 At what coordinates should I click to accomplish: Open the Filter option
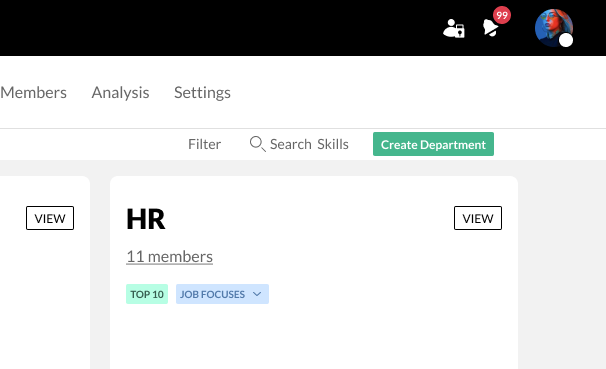(204, 144)
